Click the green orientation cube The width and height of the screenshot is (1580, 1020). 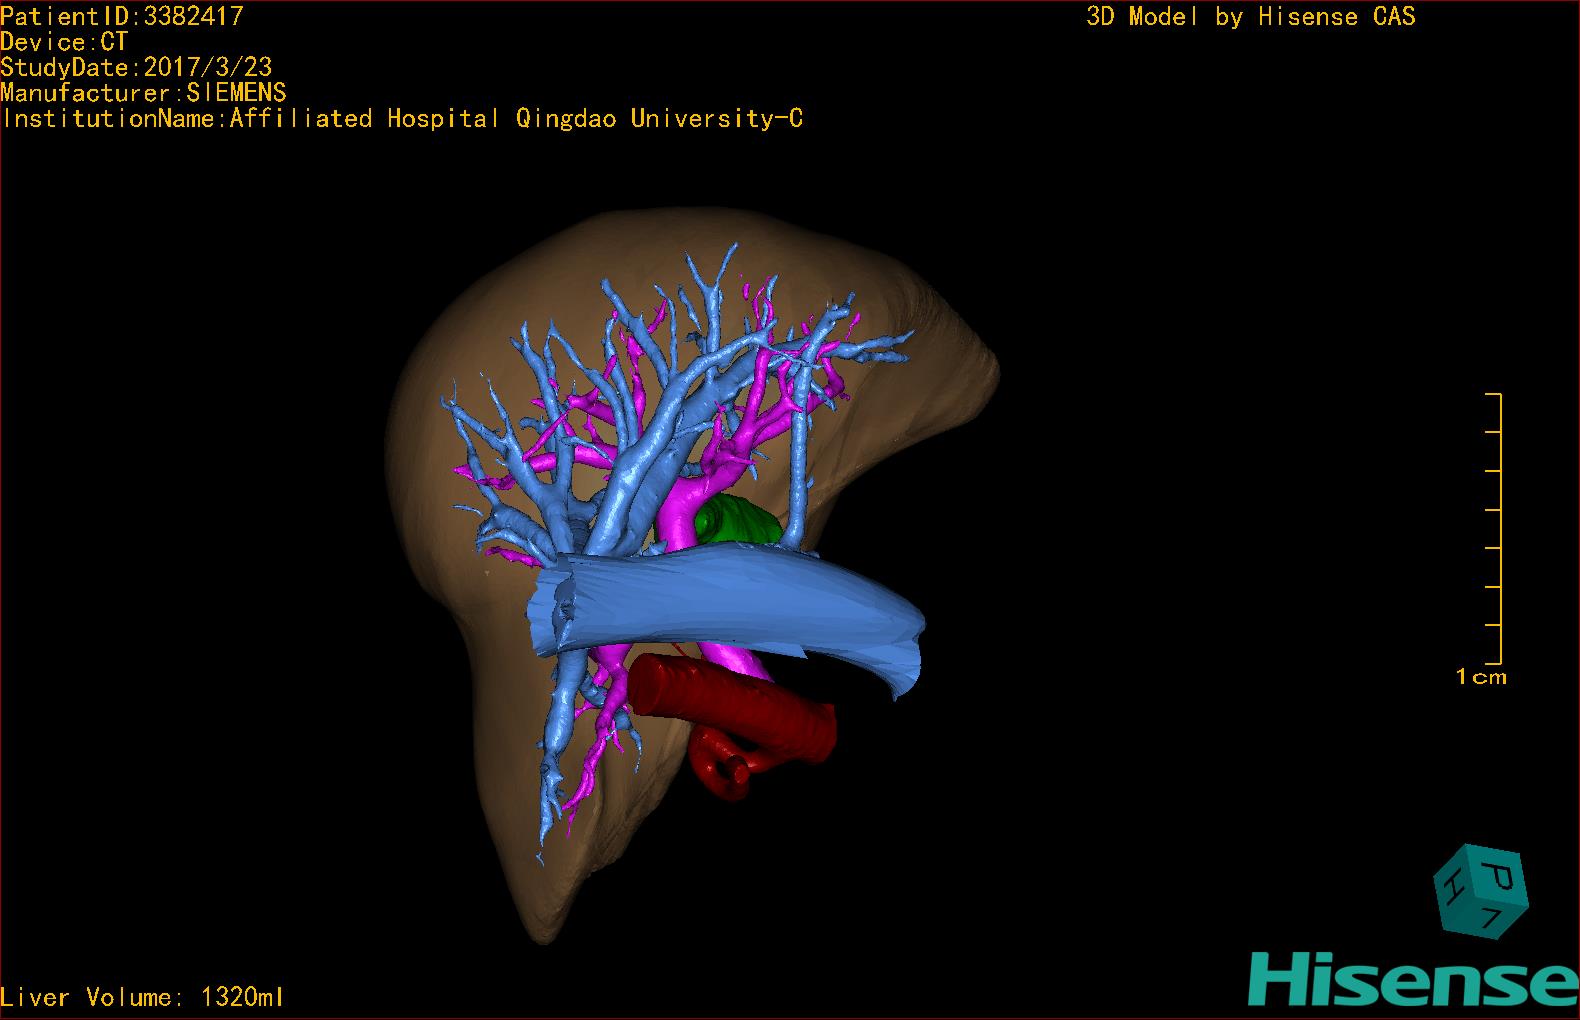click(x=1480, y=892)
